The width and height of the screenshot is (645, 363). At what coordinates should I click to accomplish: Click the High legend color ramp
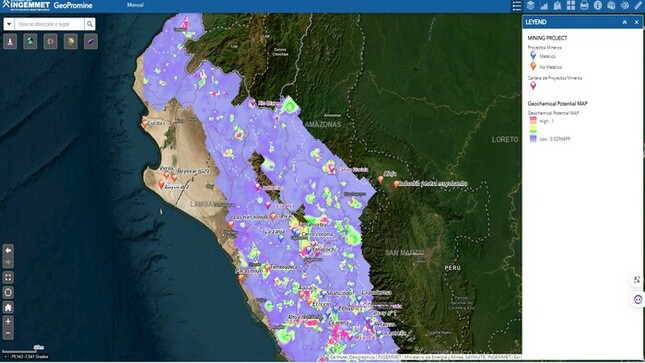pos(533,125)
